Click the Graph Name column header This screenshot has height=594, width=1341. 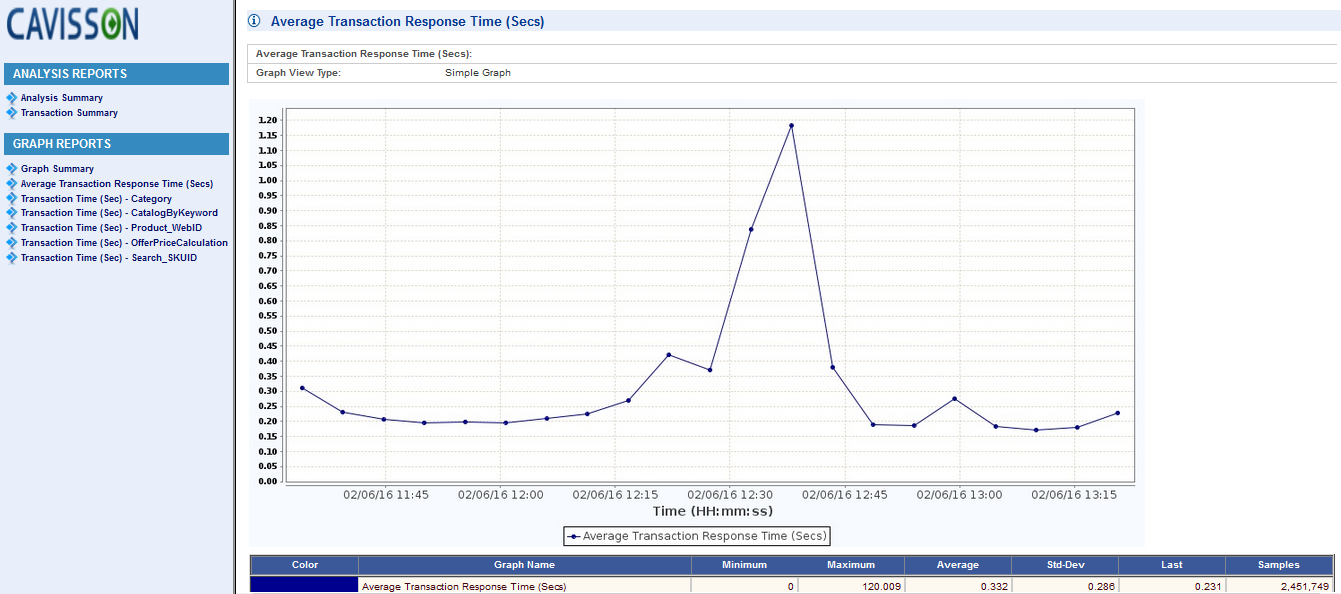(x=524, y=565)
